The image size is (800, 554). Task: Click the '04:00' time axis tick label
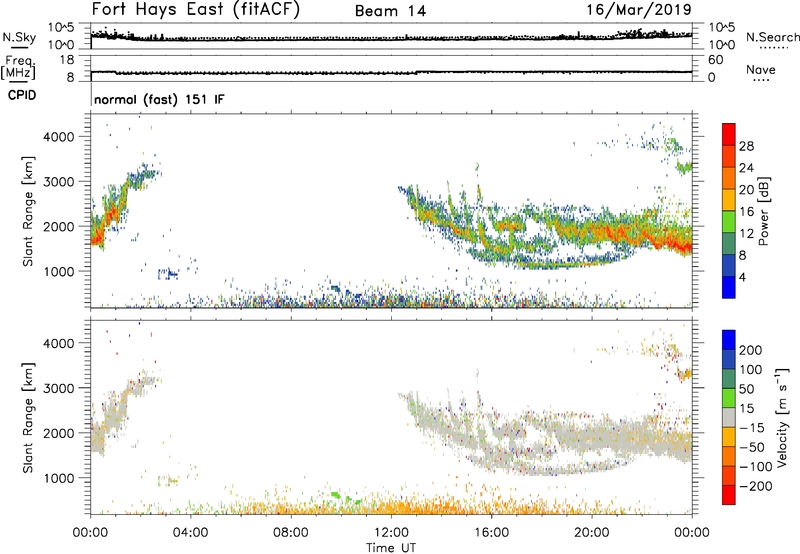tap(190, 533)
